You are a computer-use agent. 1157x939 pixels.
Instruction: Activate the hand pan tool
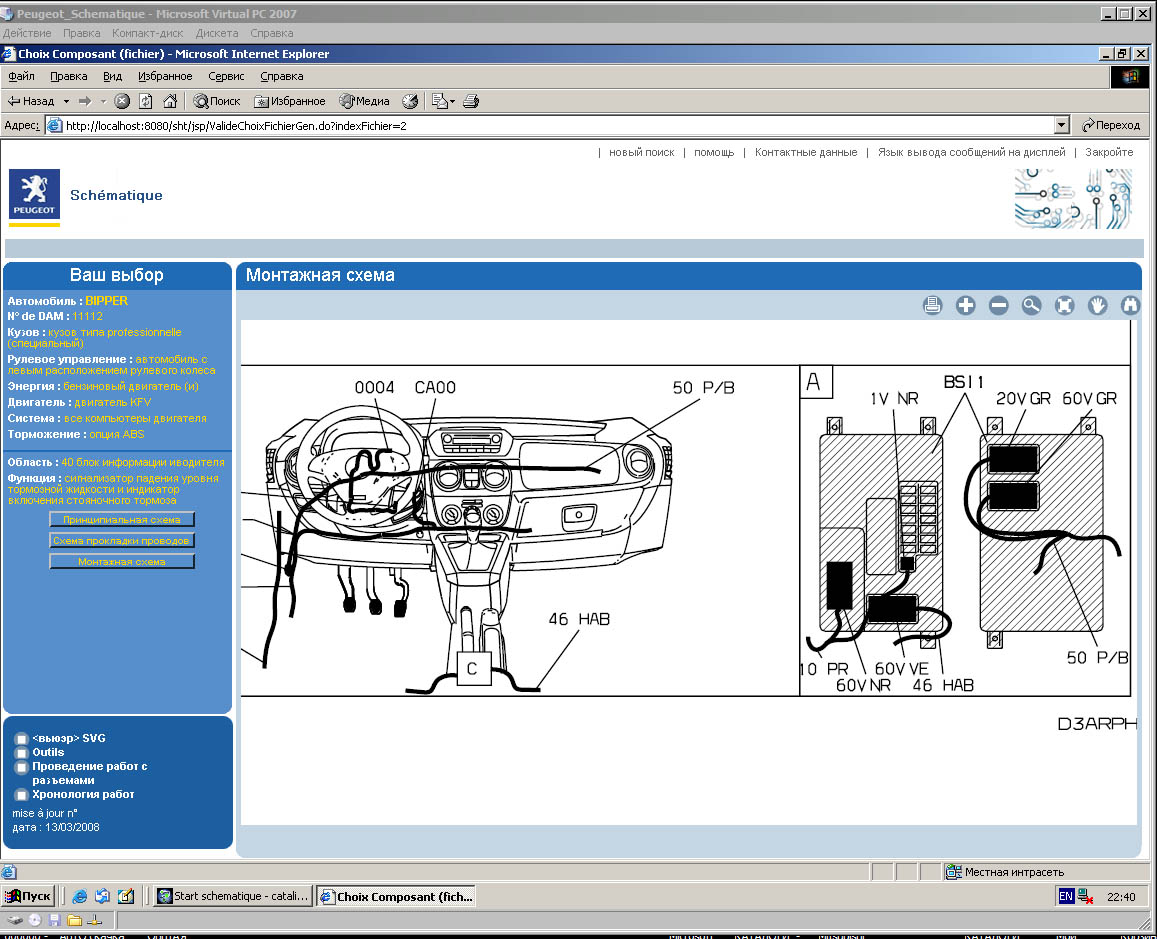point(1097,306)
